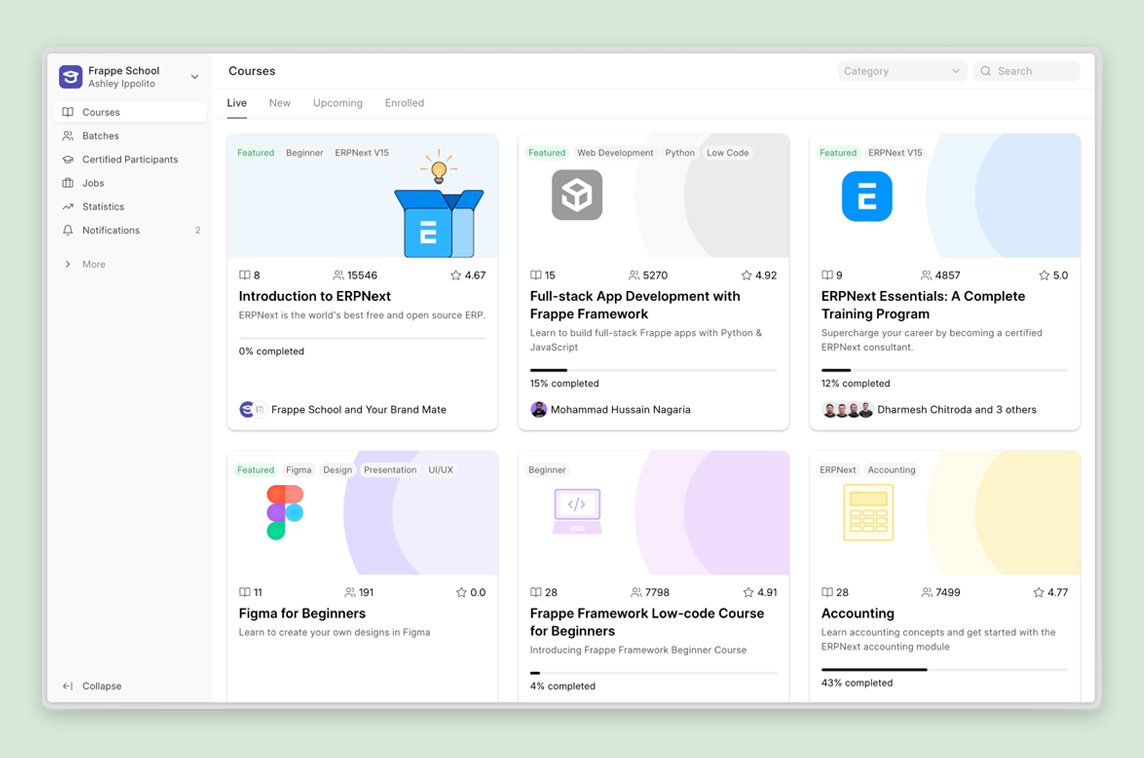The width and height of the screenshot is (1144, 758).
Task: Click the 0% completed text
Action: coord(271,351)
